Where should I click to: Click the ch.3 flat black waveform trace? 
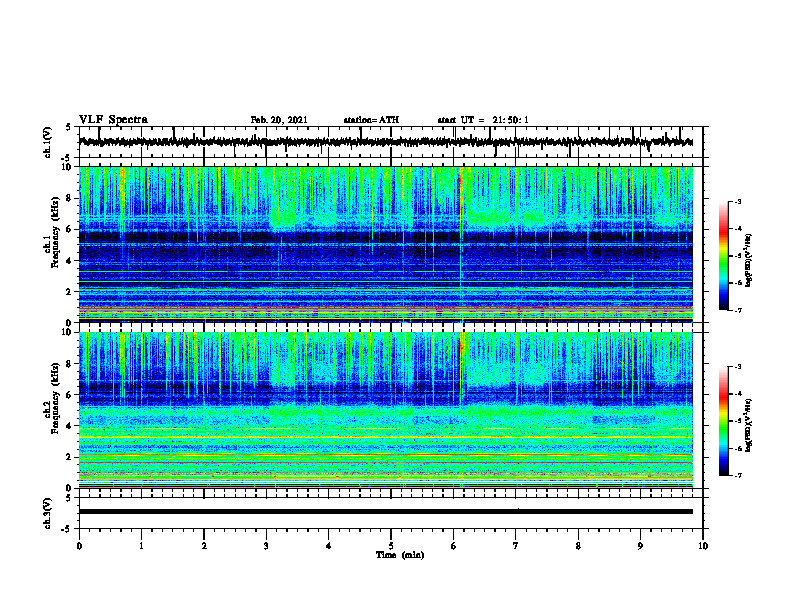[x=386, y=512]
